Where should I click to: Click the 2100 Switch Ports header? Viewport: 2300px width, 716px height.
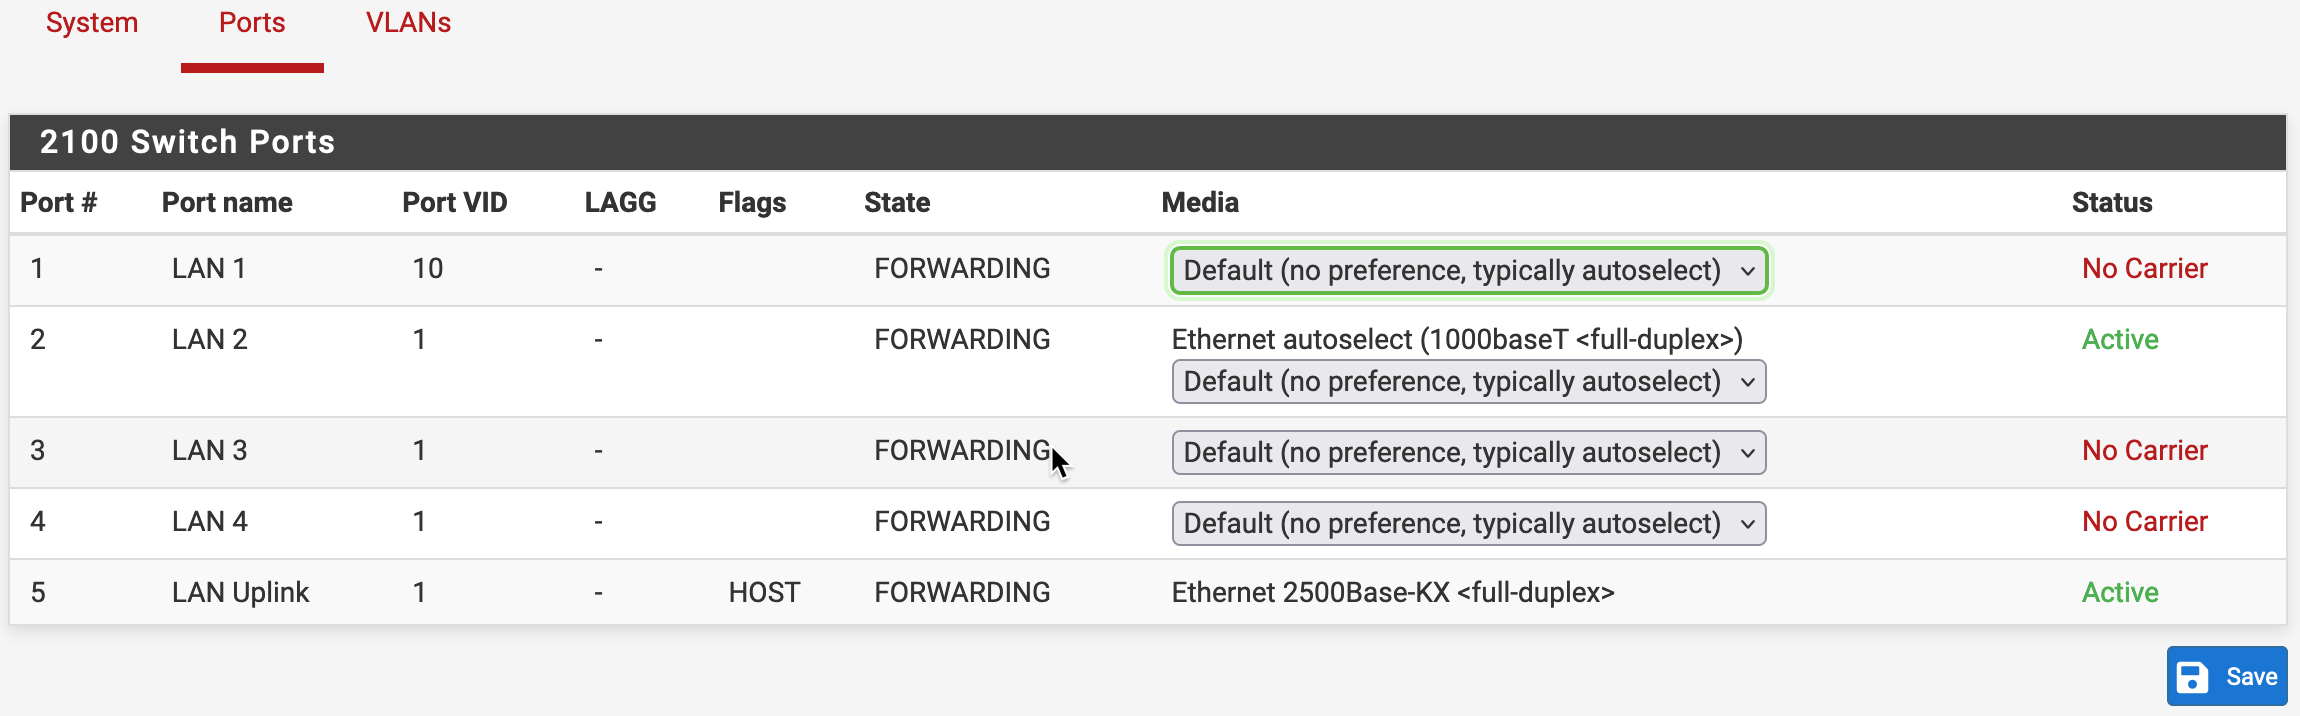(187, 142)
